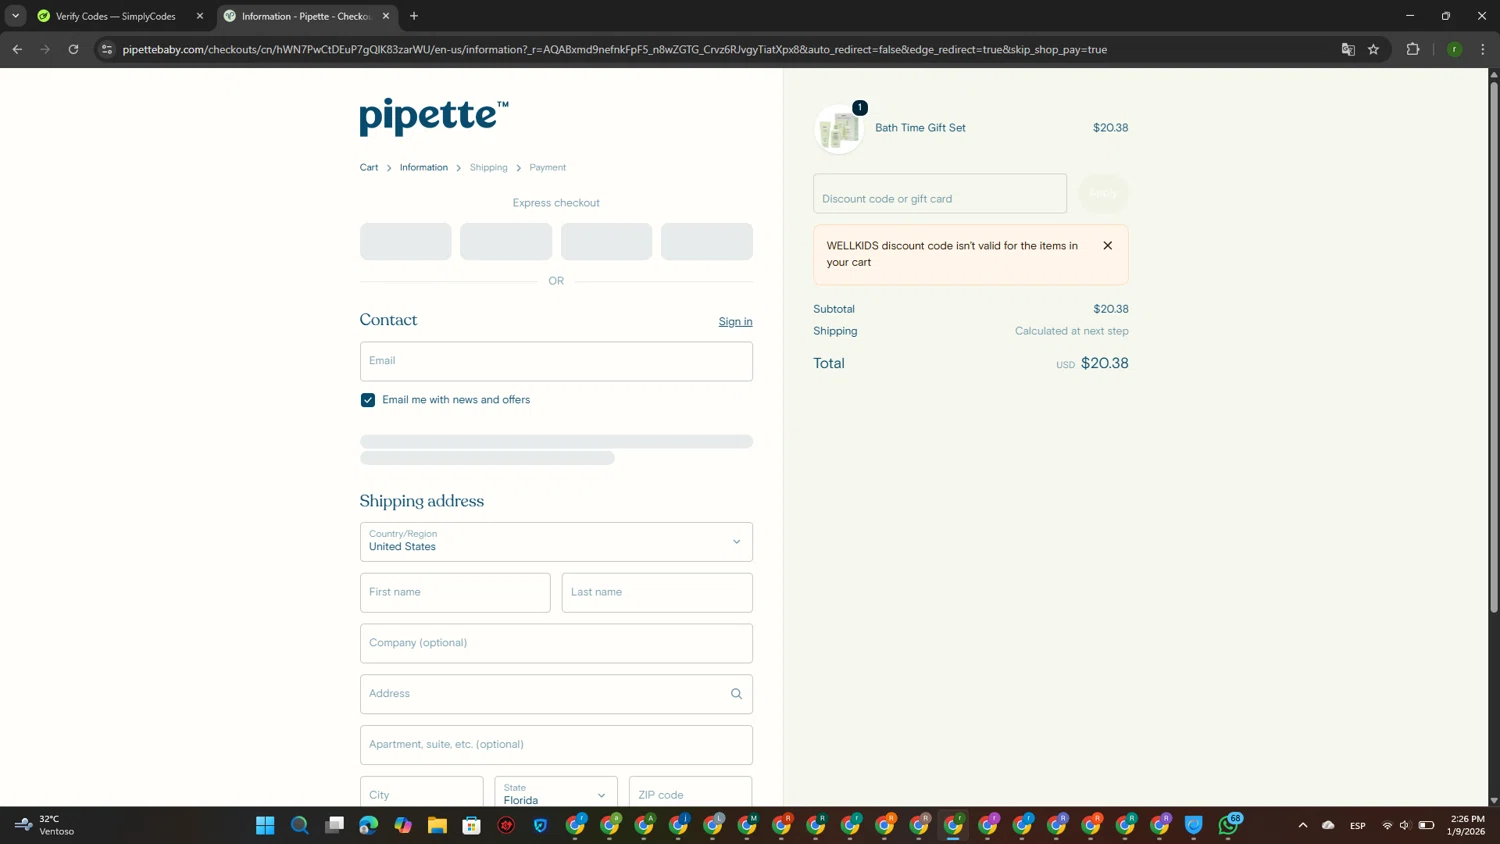View site information icon in address bar
Image resolution: width=1500 pixels, height=844 pixels.
click(x=107, y=49)
